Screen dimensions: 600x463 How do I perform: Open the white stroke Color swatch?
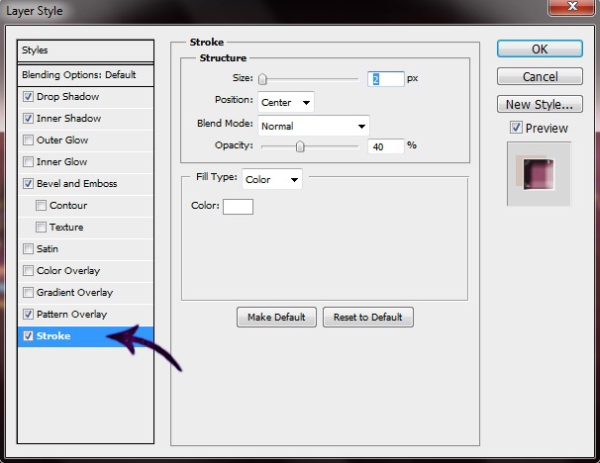[x=238, y=206]
